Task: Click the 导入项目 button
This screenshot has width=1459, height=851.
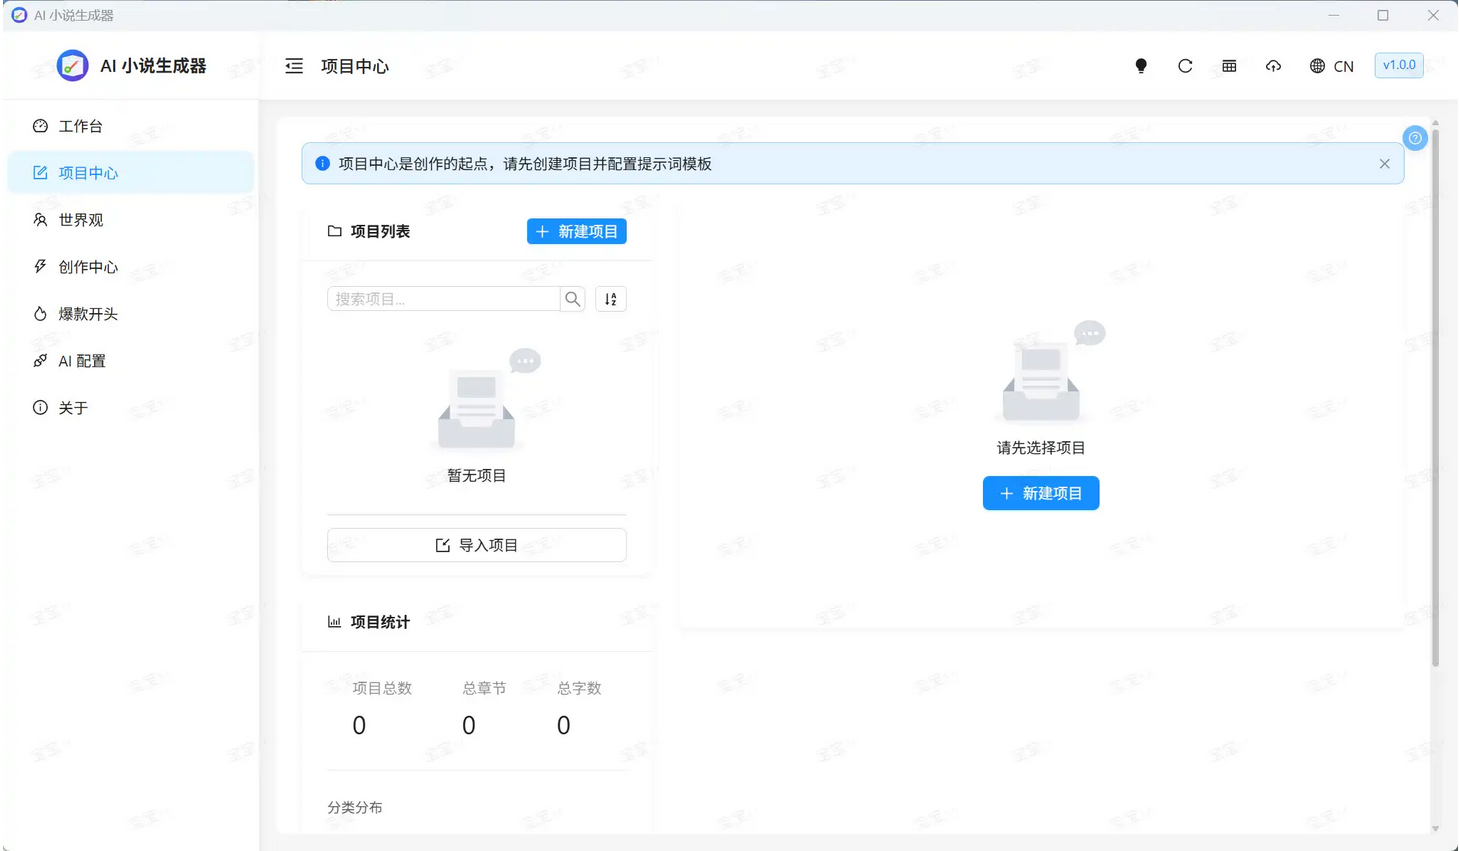Action: click(x=477, y=545)
